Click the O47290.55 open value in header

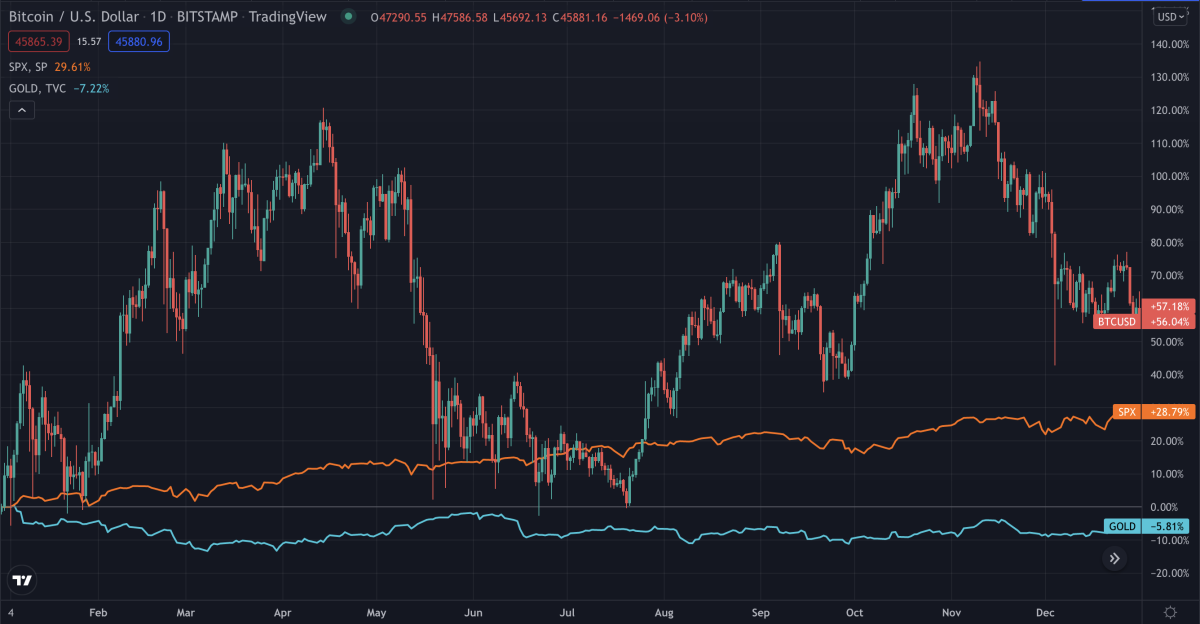coord(396,17)
